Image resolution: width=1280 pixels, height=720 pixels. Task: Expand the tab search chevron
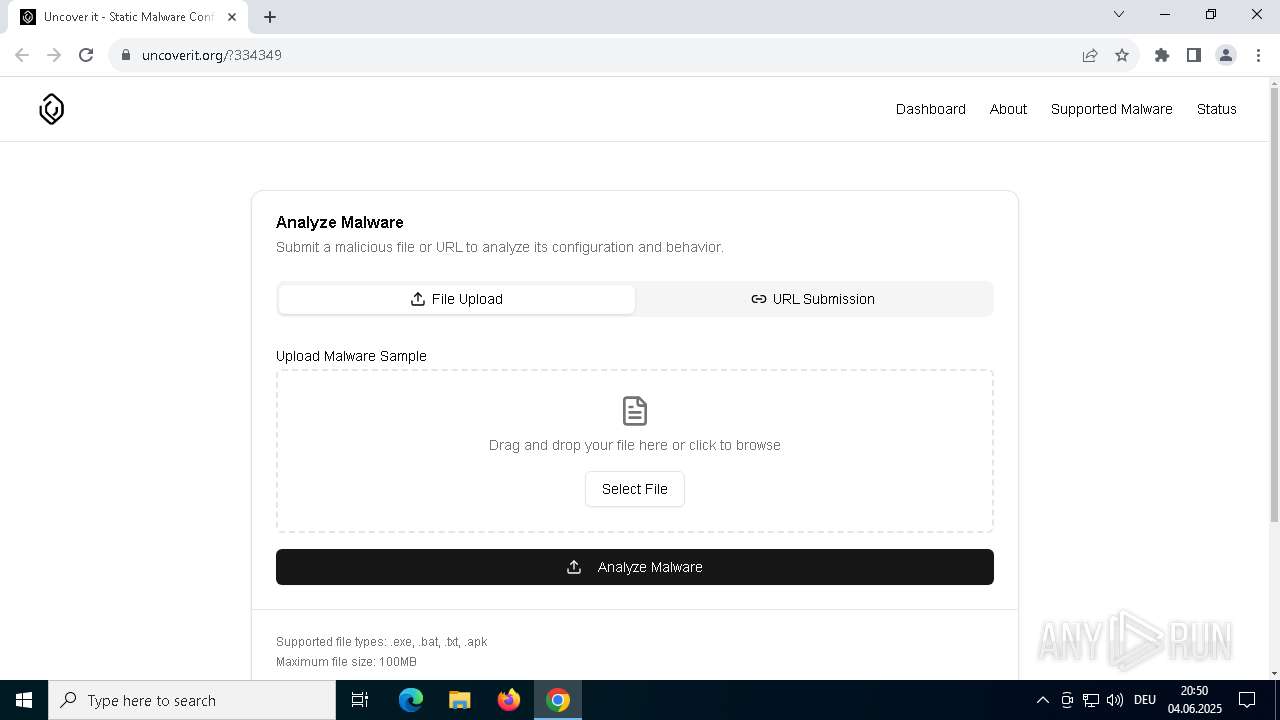click(1119, 14)
